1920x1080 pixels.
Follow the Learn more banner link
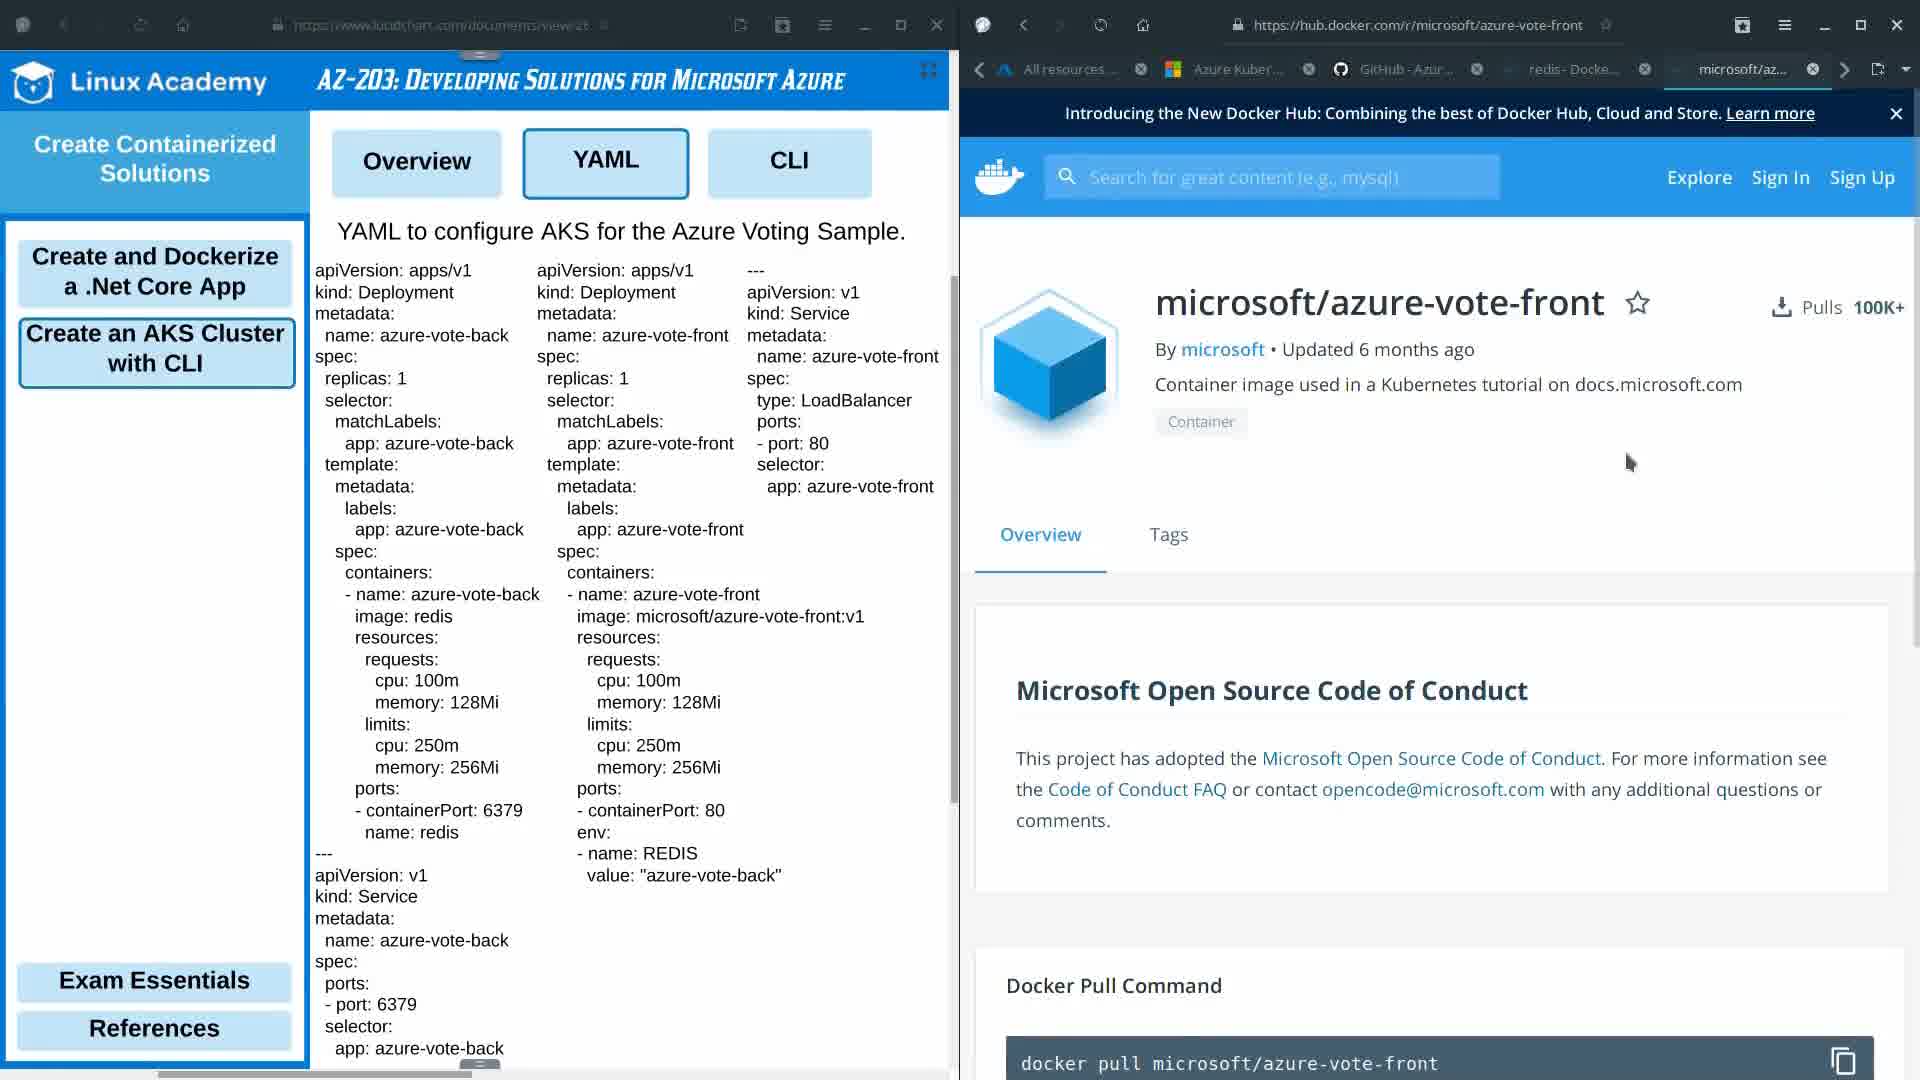coord(1769,113)
